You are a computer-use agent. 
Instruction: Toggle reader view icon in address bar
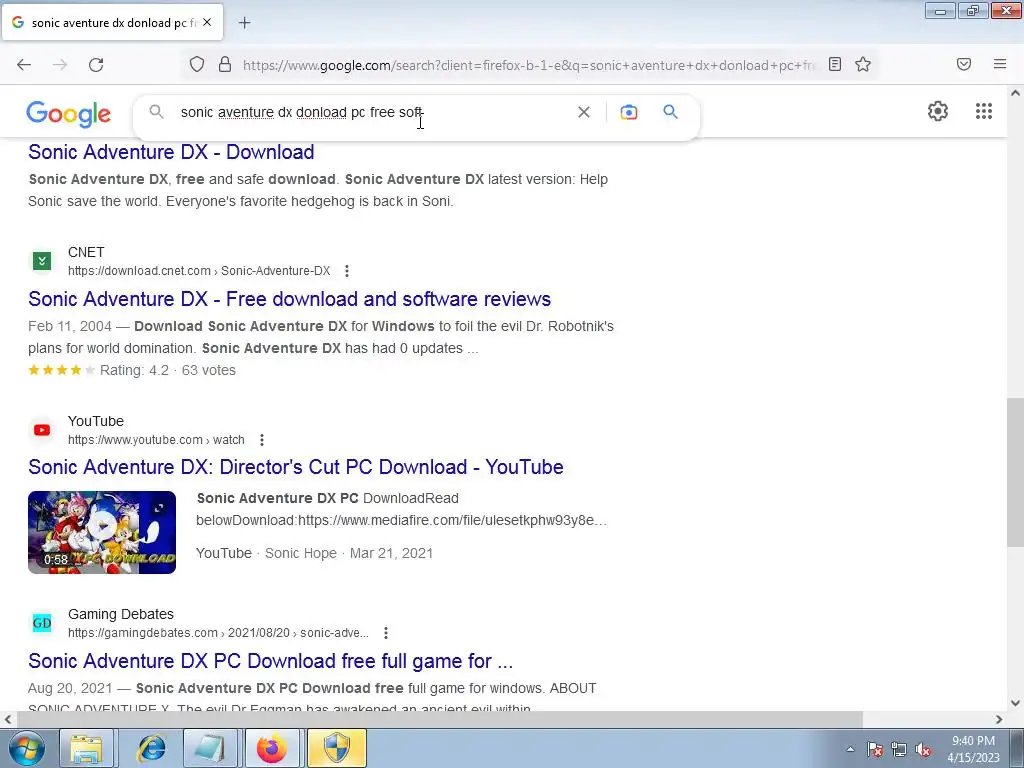pos(835,64)
